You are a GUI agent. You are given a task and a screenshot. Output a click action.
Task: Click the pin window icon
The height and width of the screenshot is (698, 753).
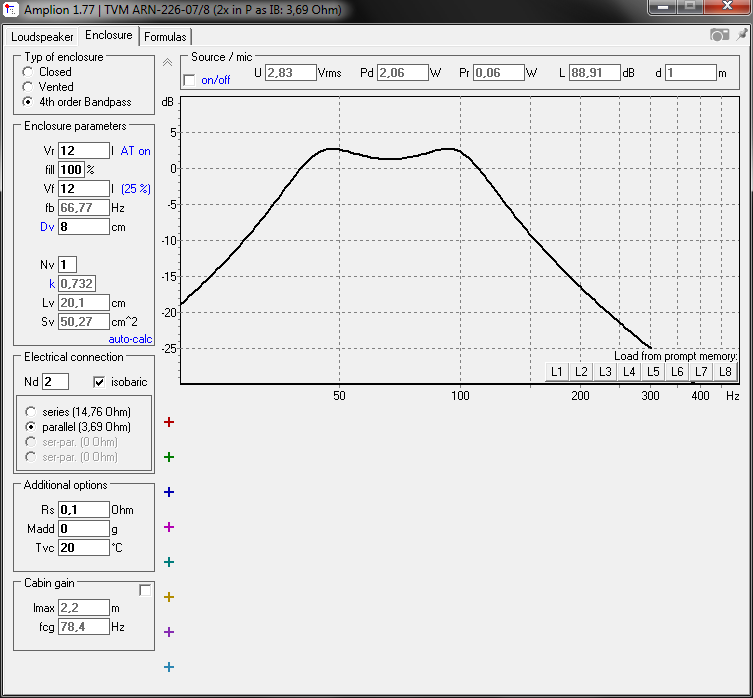pyautogui.click(x=742, y=34)
